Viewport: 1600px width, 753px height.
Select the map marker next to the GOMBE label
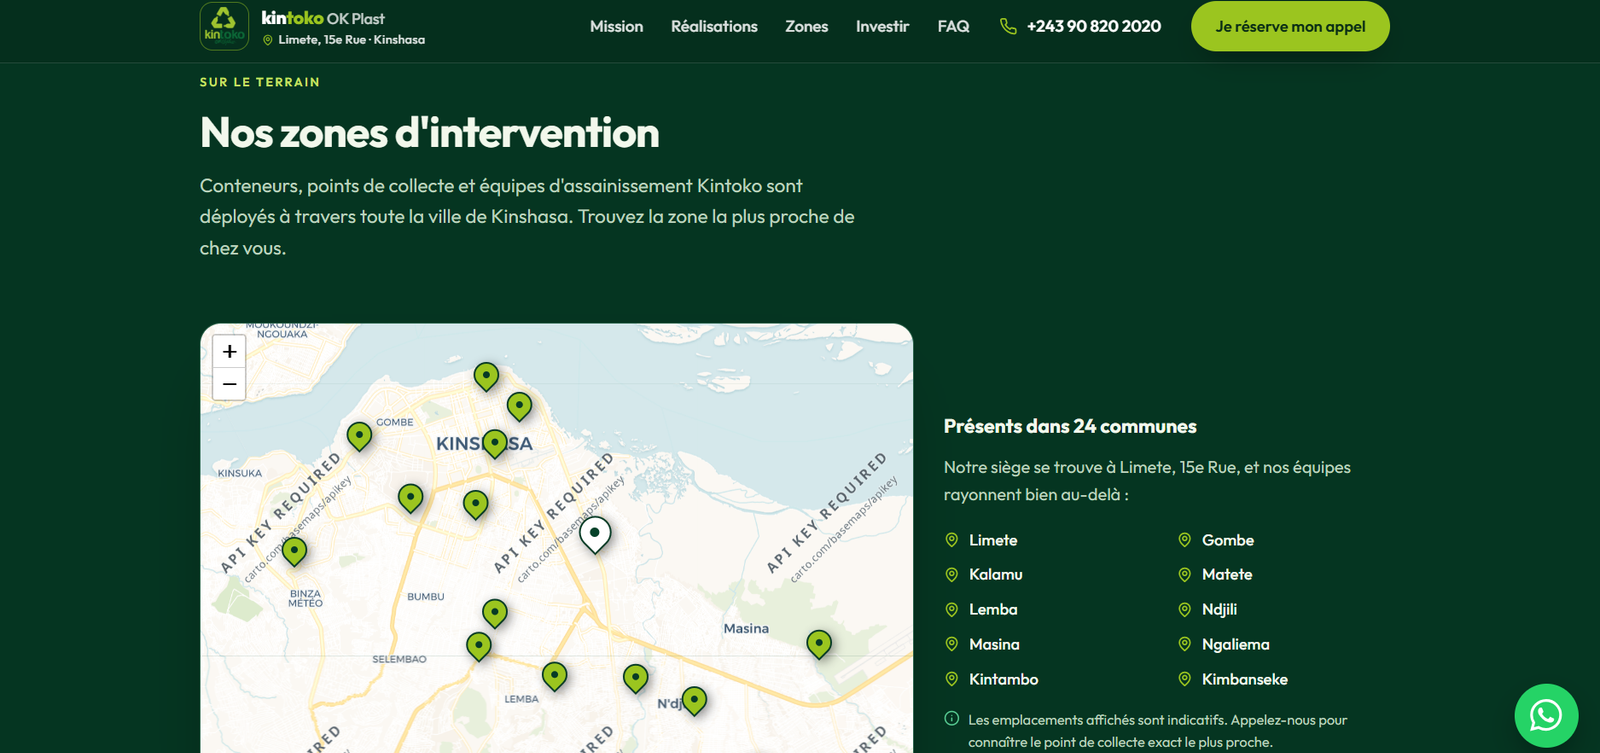click(359, 436)
